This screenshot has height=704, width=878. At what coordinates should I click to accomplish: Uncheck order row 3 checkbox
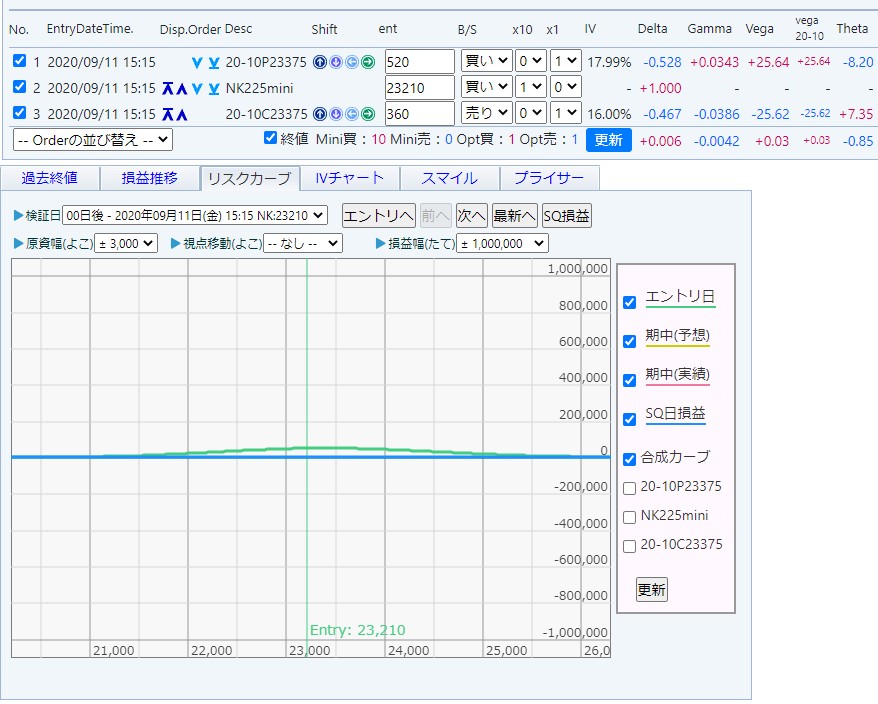pos(19,113)
